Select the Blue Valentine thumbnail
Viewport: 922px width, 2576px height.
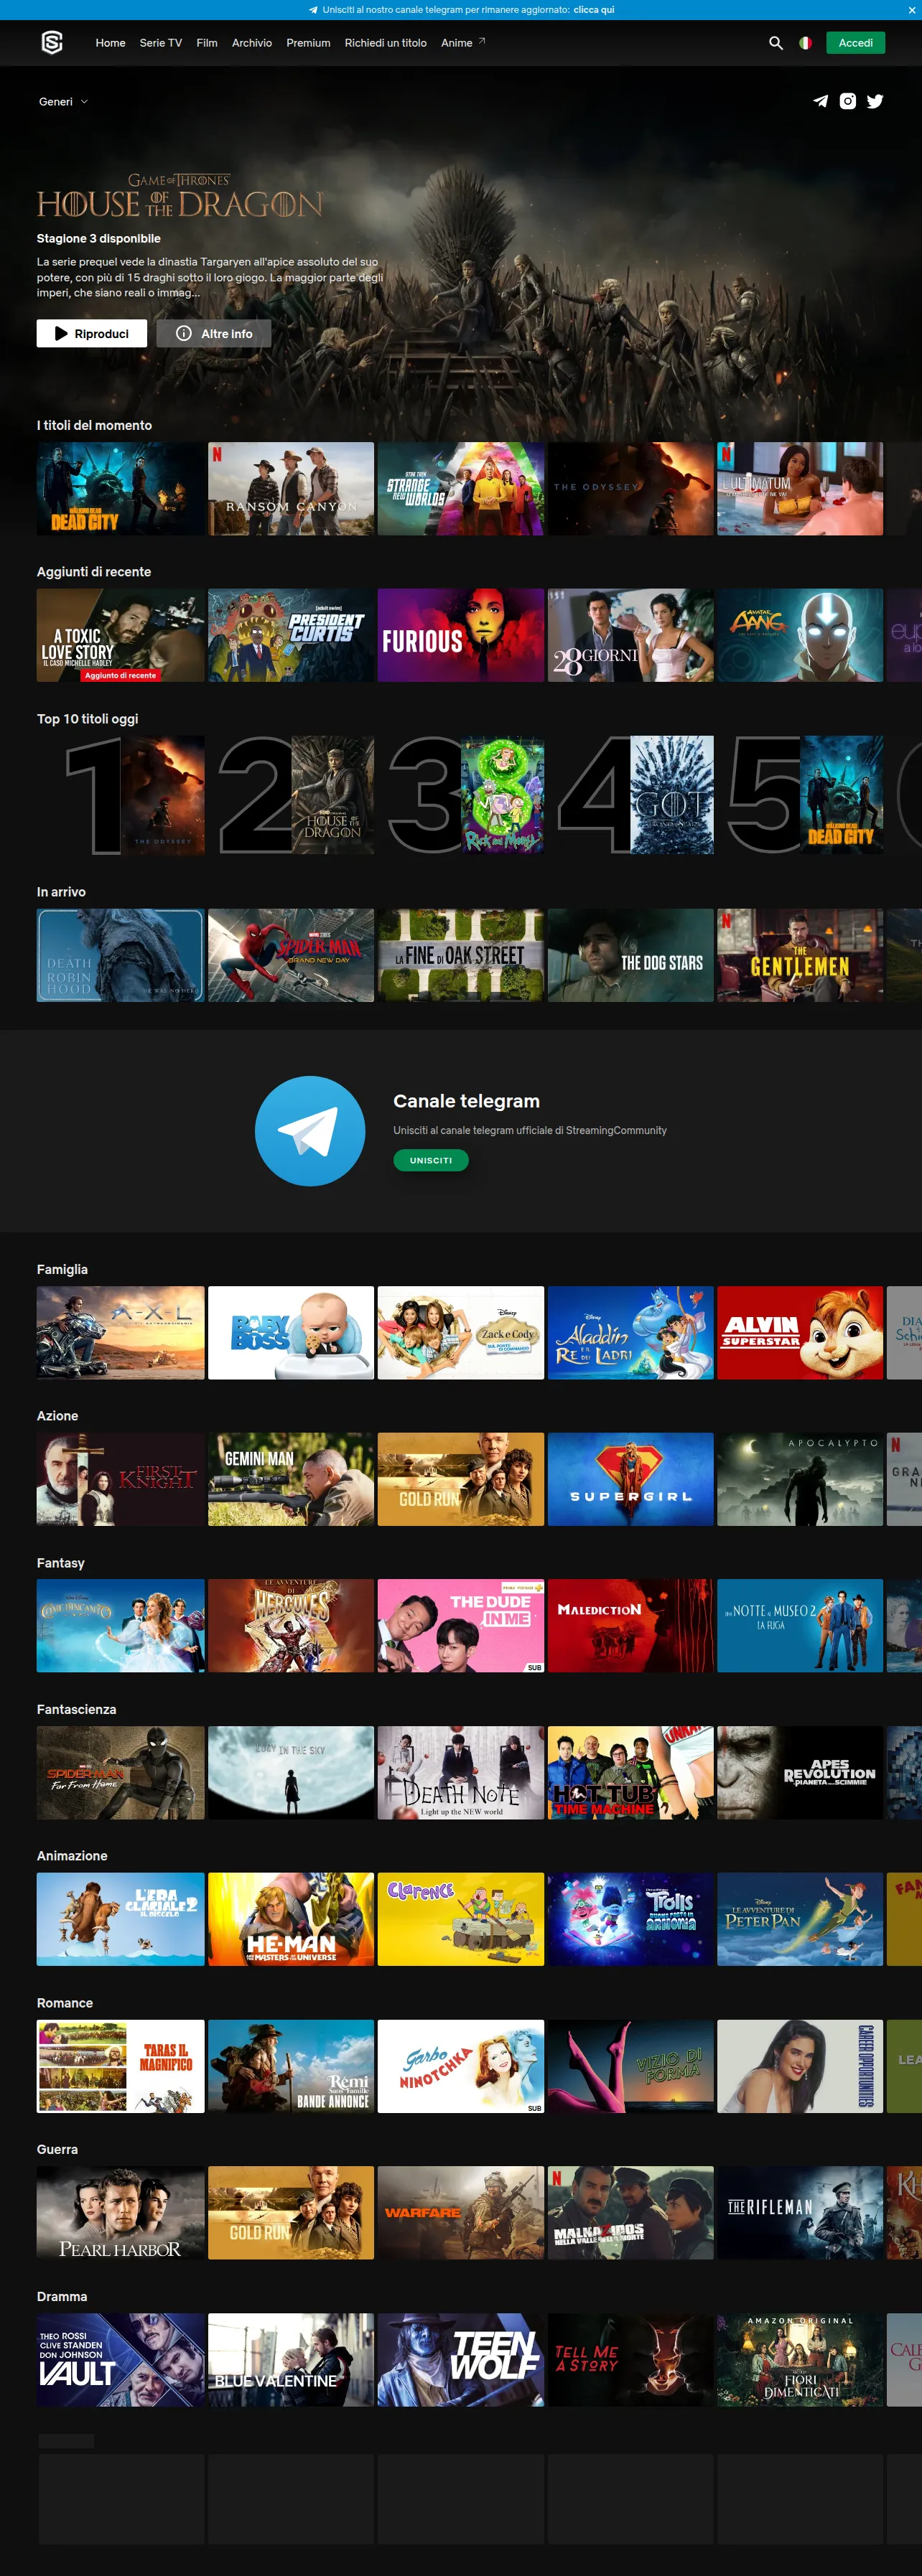pos(291,2360)
